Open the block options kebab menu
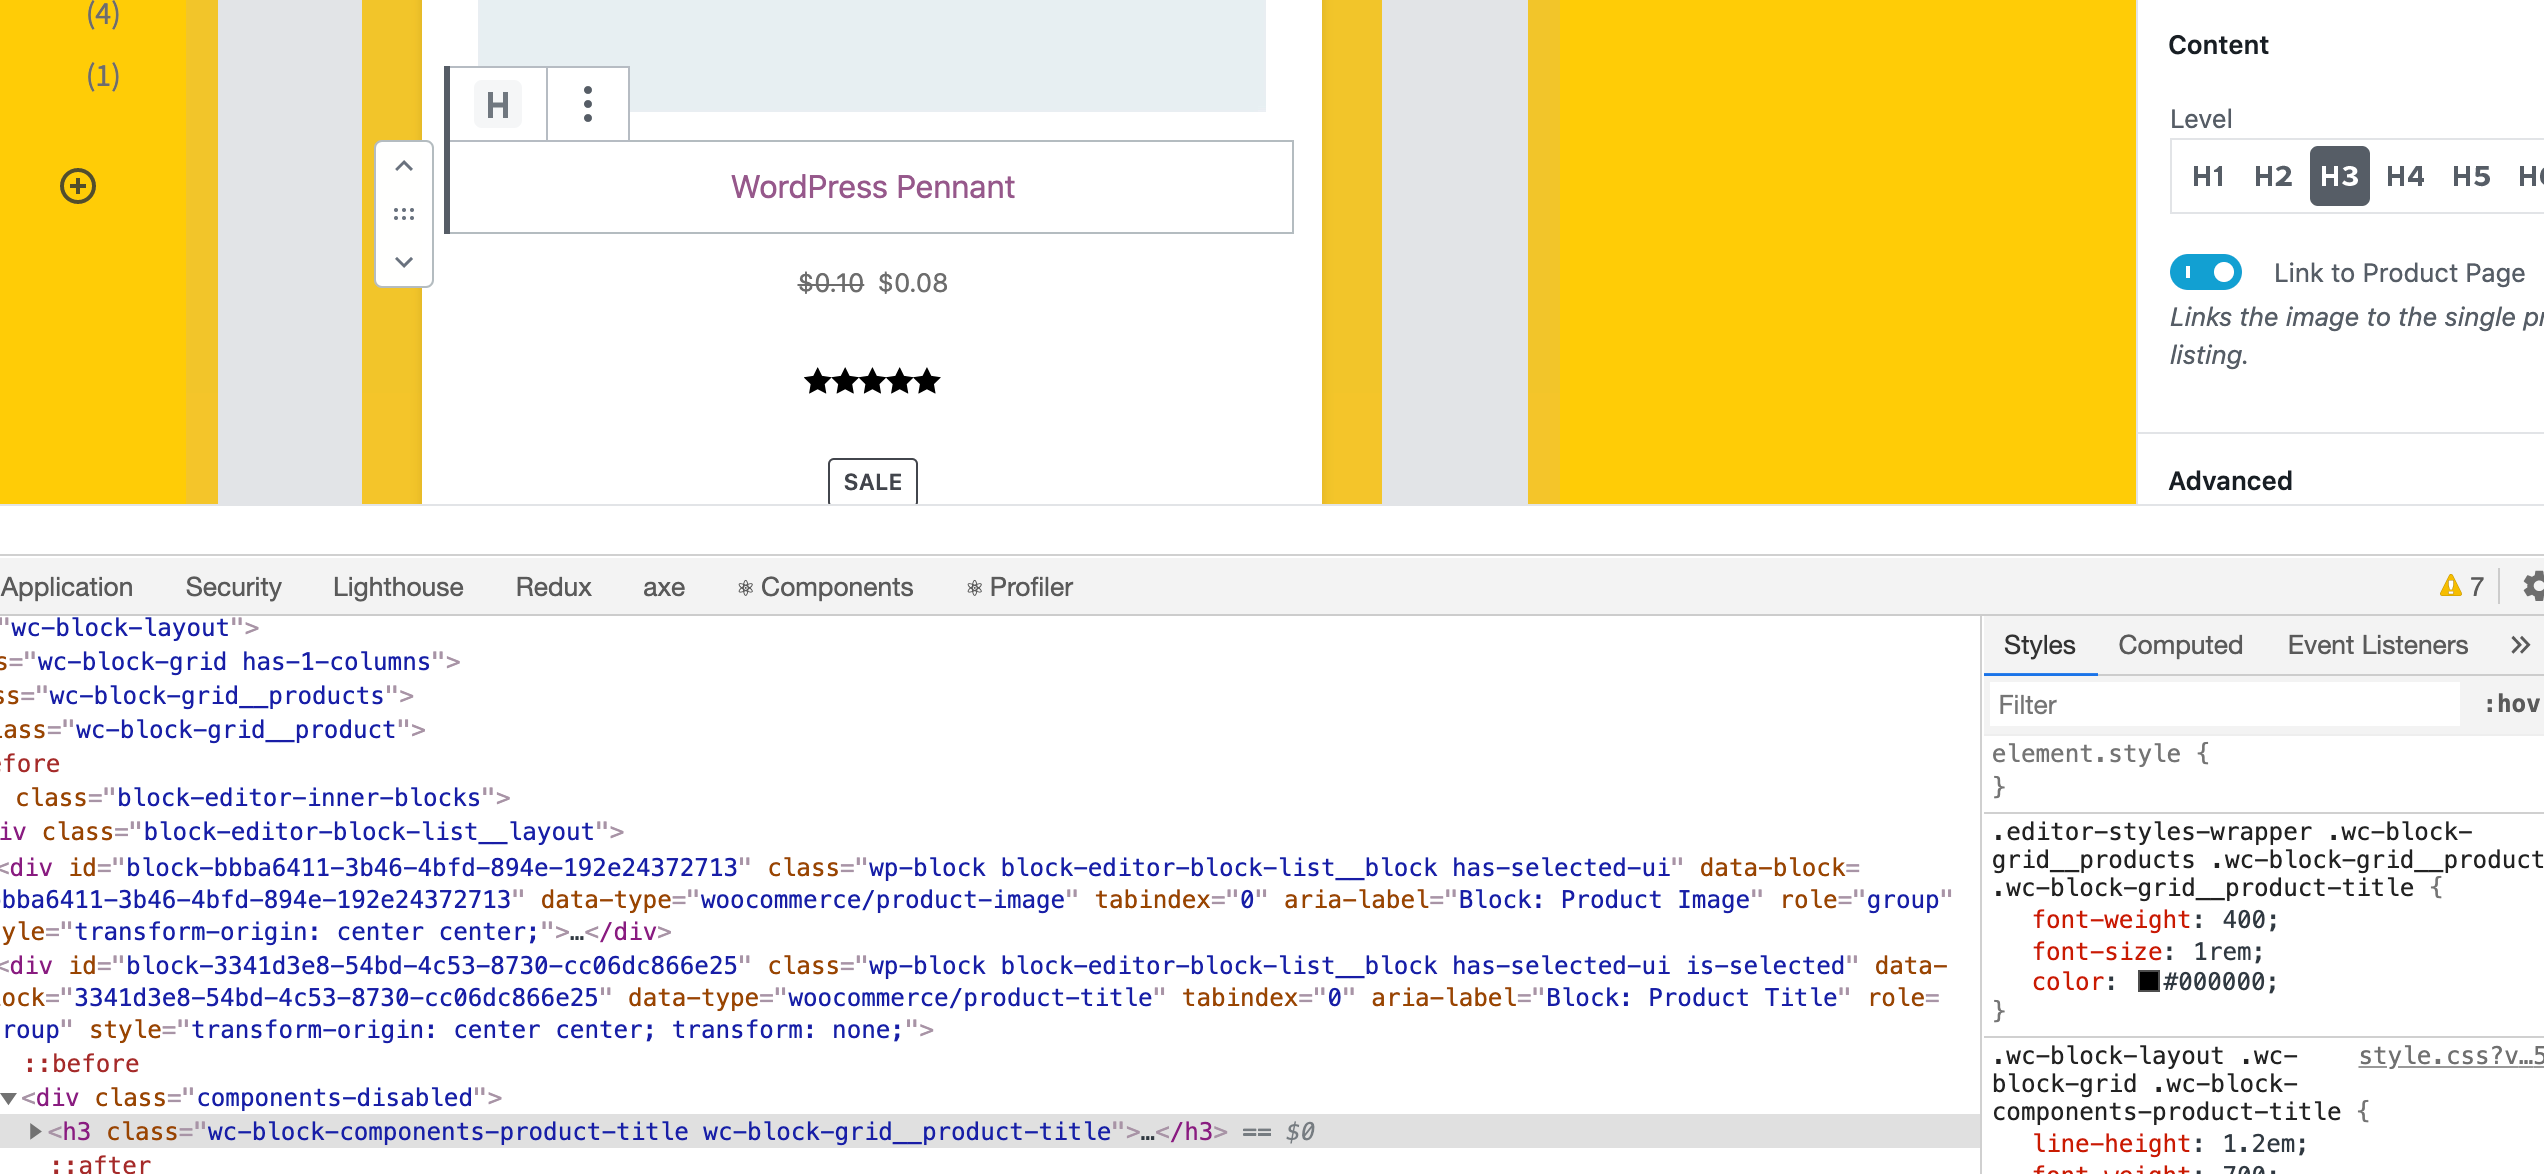 [x=587, y=103]
